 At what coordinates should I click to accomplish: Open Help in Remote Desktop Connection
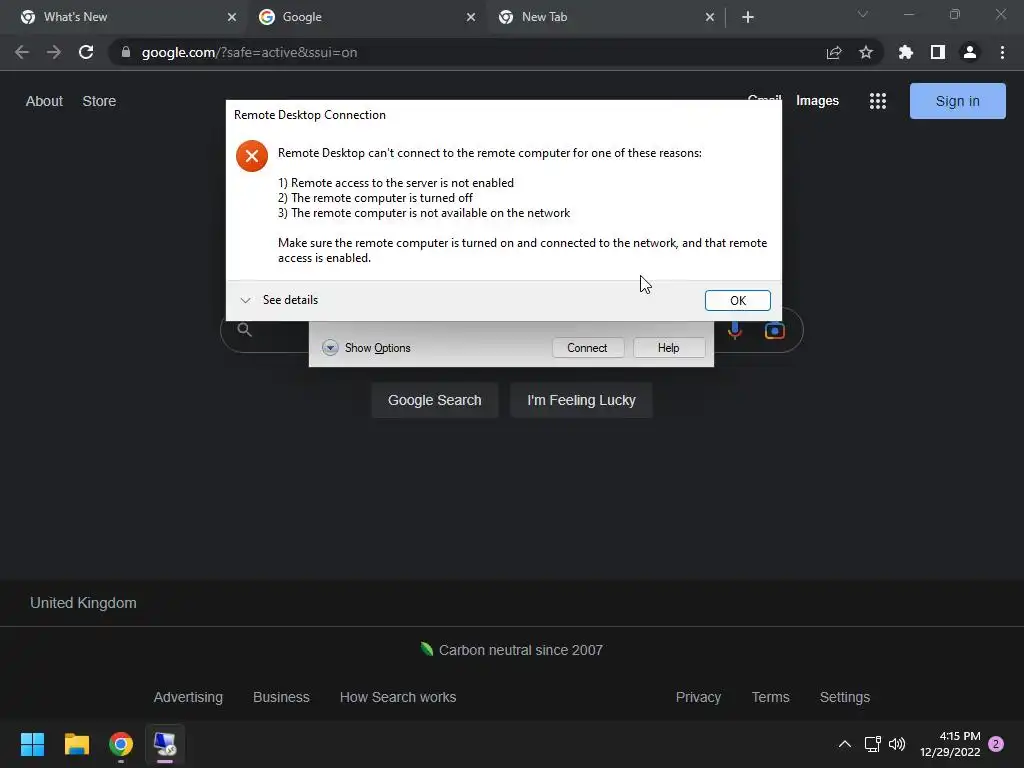tap(669, 347)
